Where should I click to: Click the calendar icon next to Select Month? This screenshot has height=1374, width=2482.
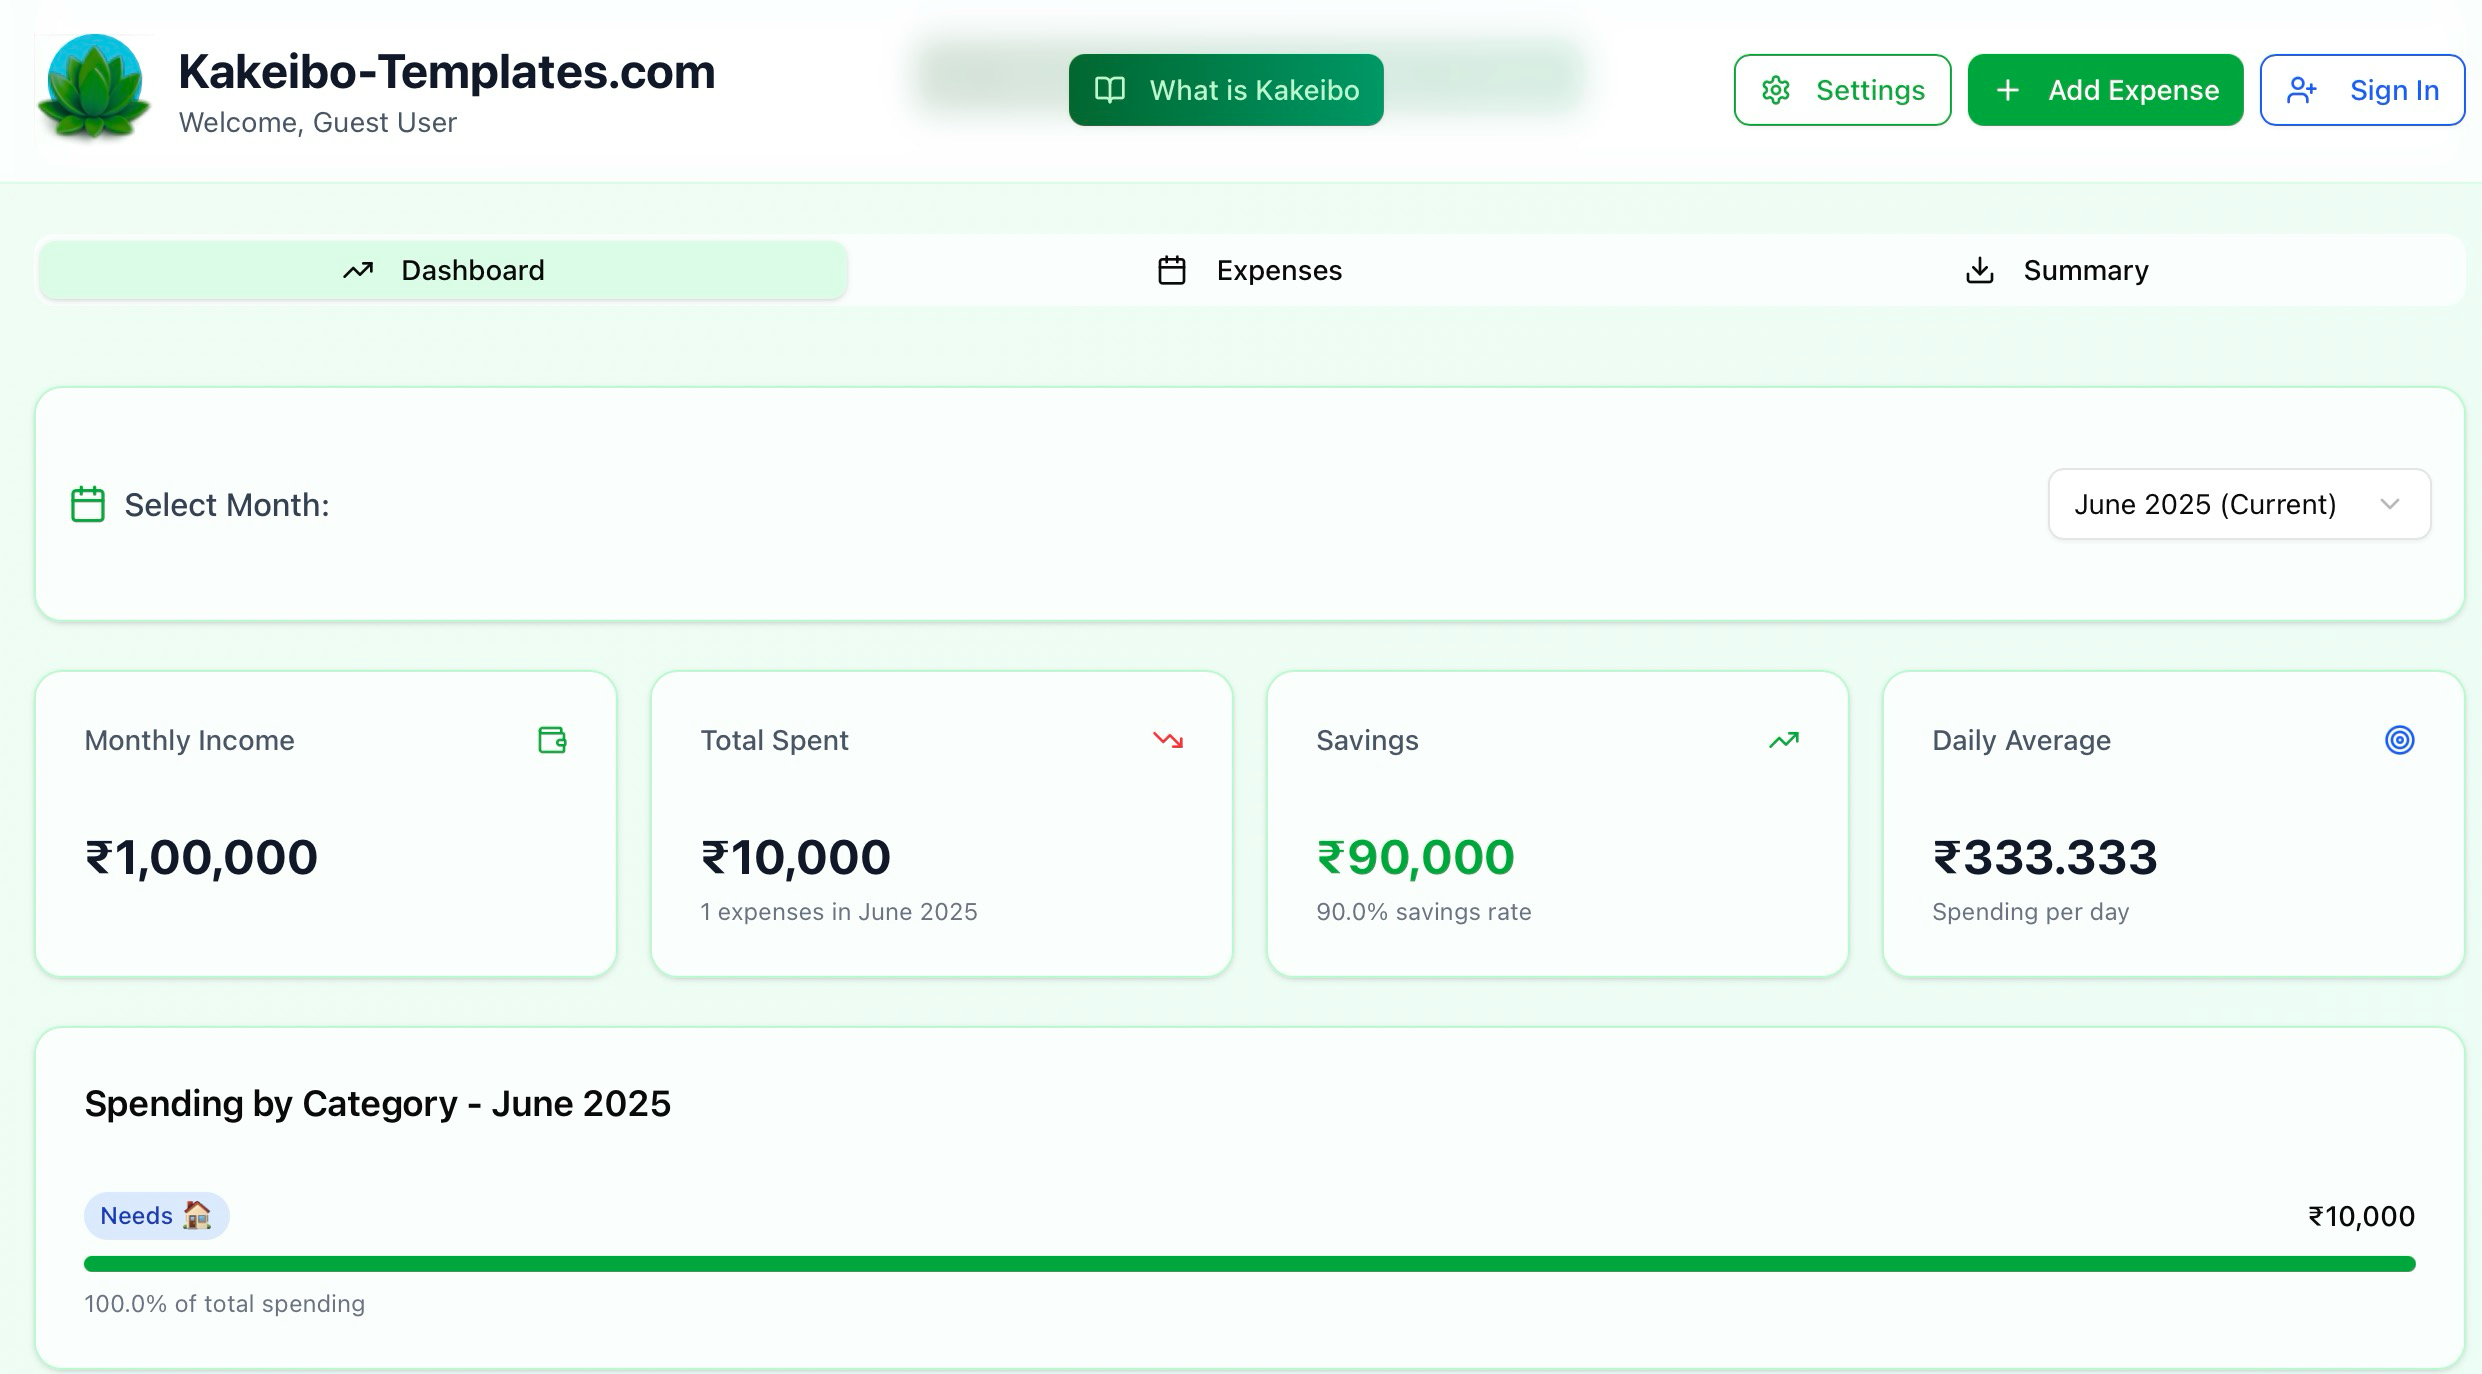88,504
